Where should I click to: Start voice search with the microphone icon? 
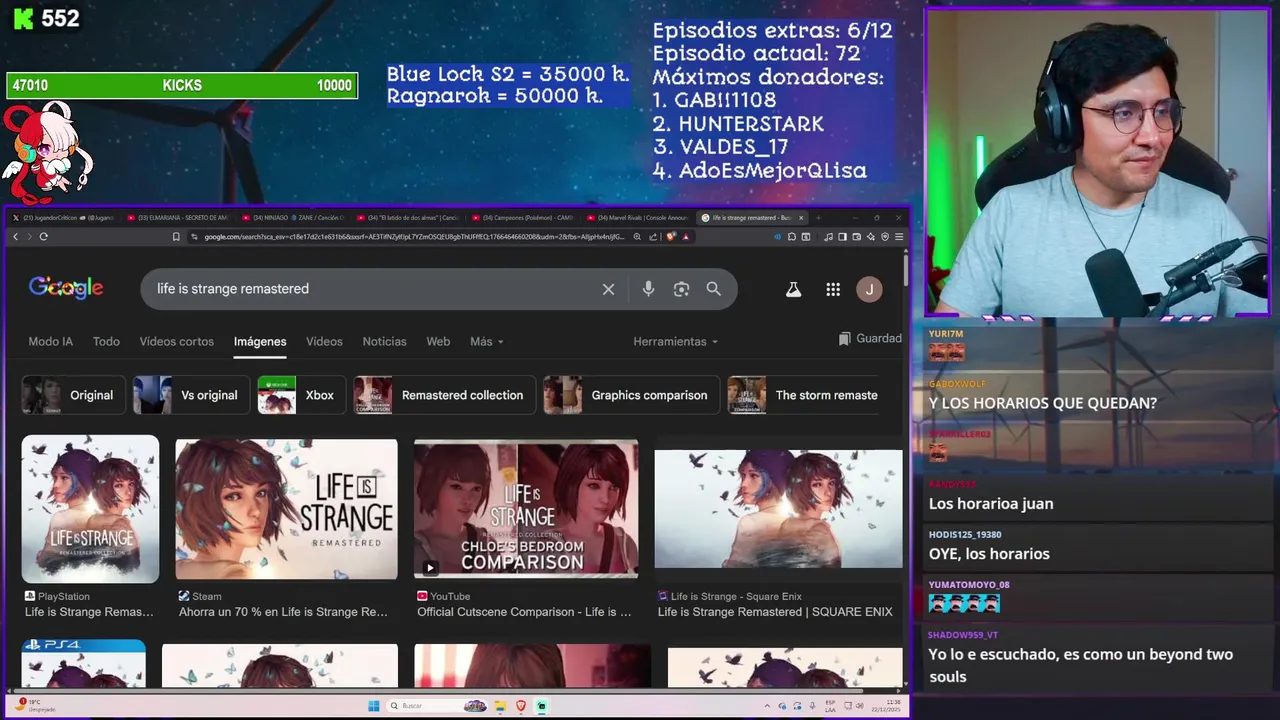pyautogui.click(x=648, y=289)
